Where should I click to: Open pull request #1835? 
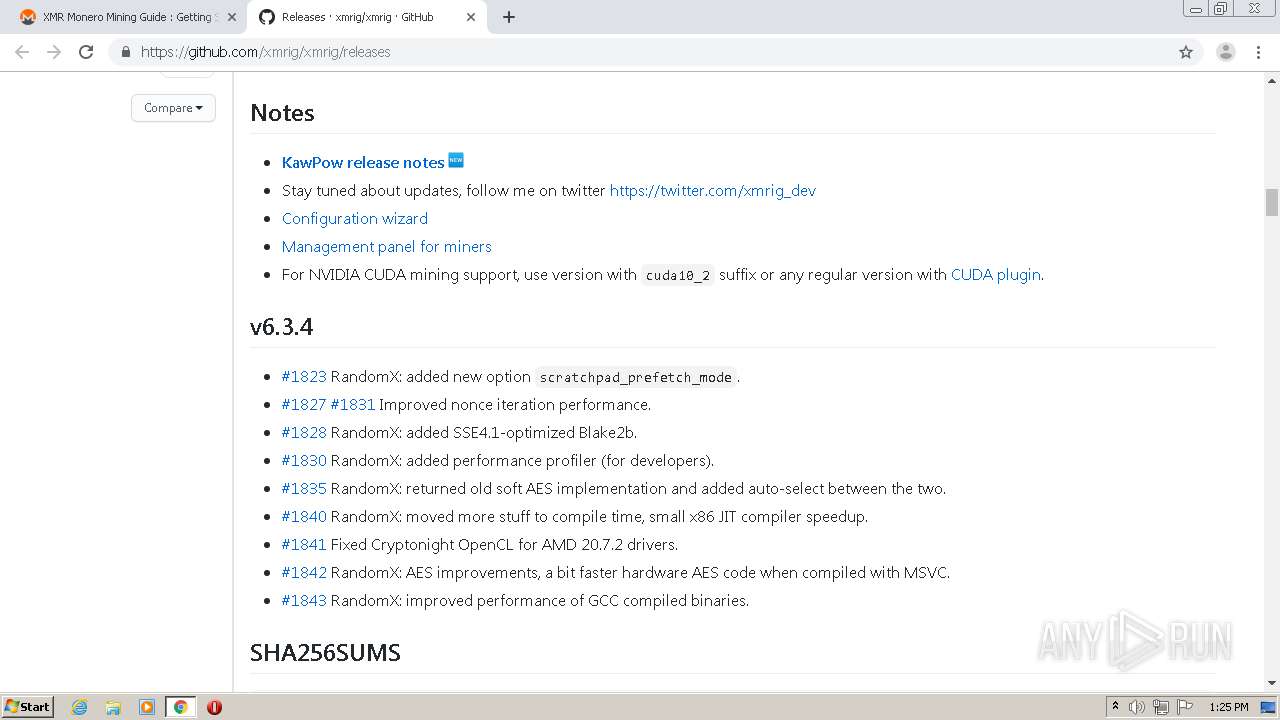pyautogui.click(x=304, y=488)
